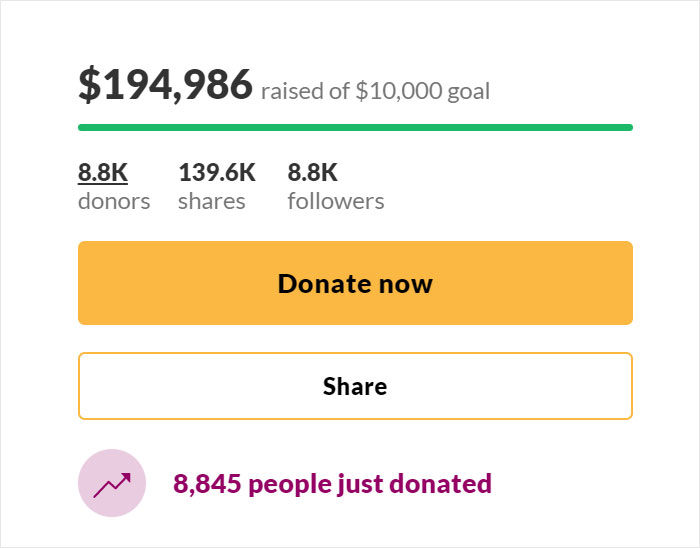700x548 pixels.
Task: Click the Donate now button
Action: (355, 283)
